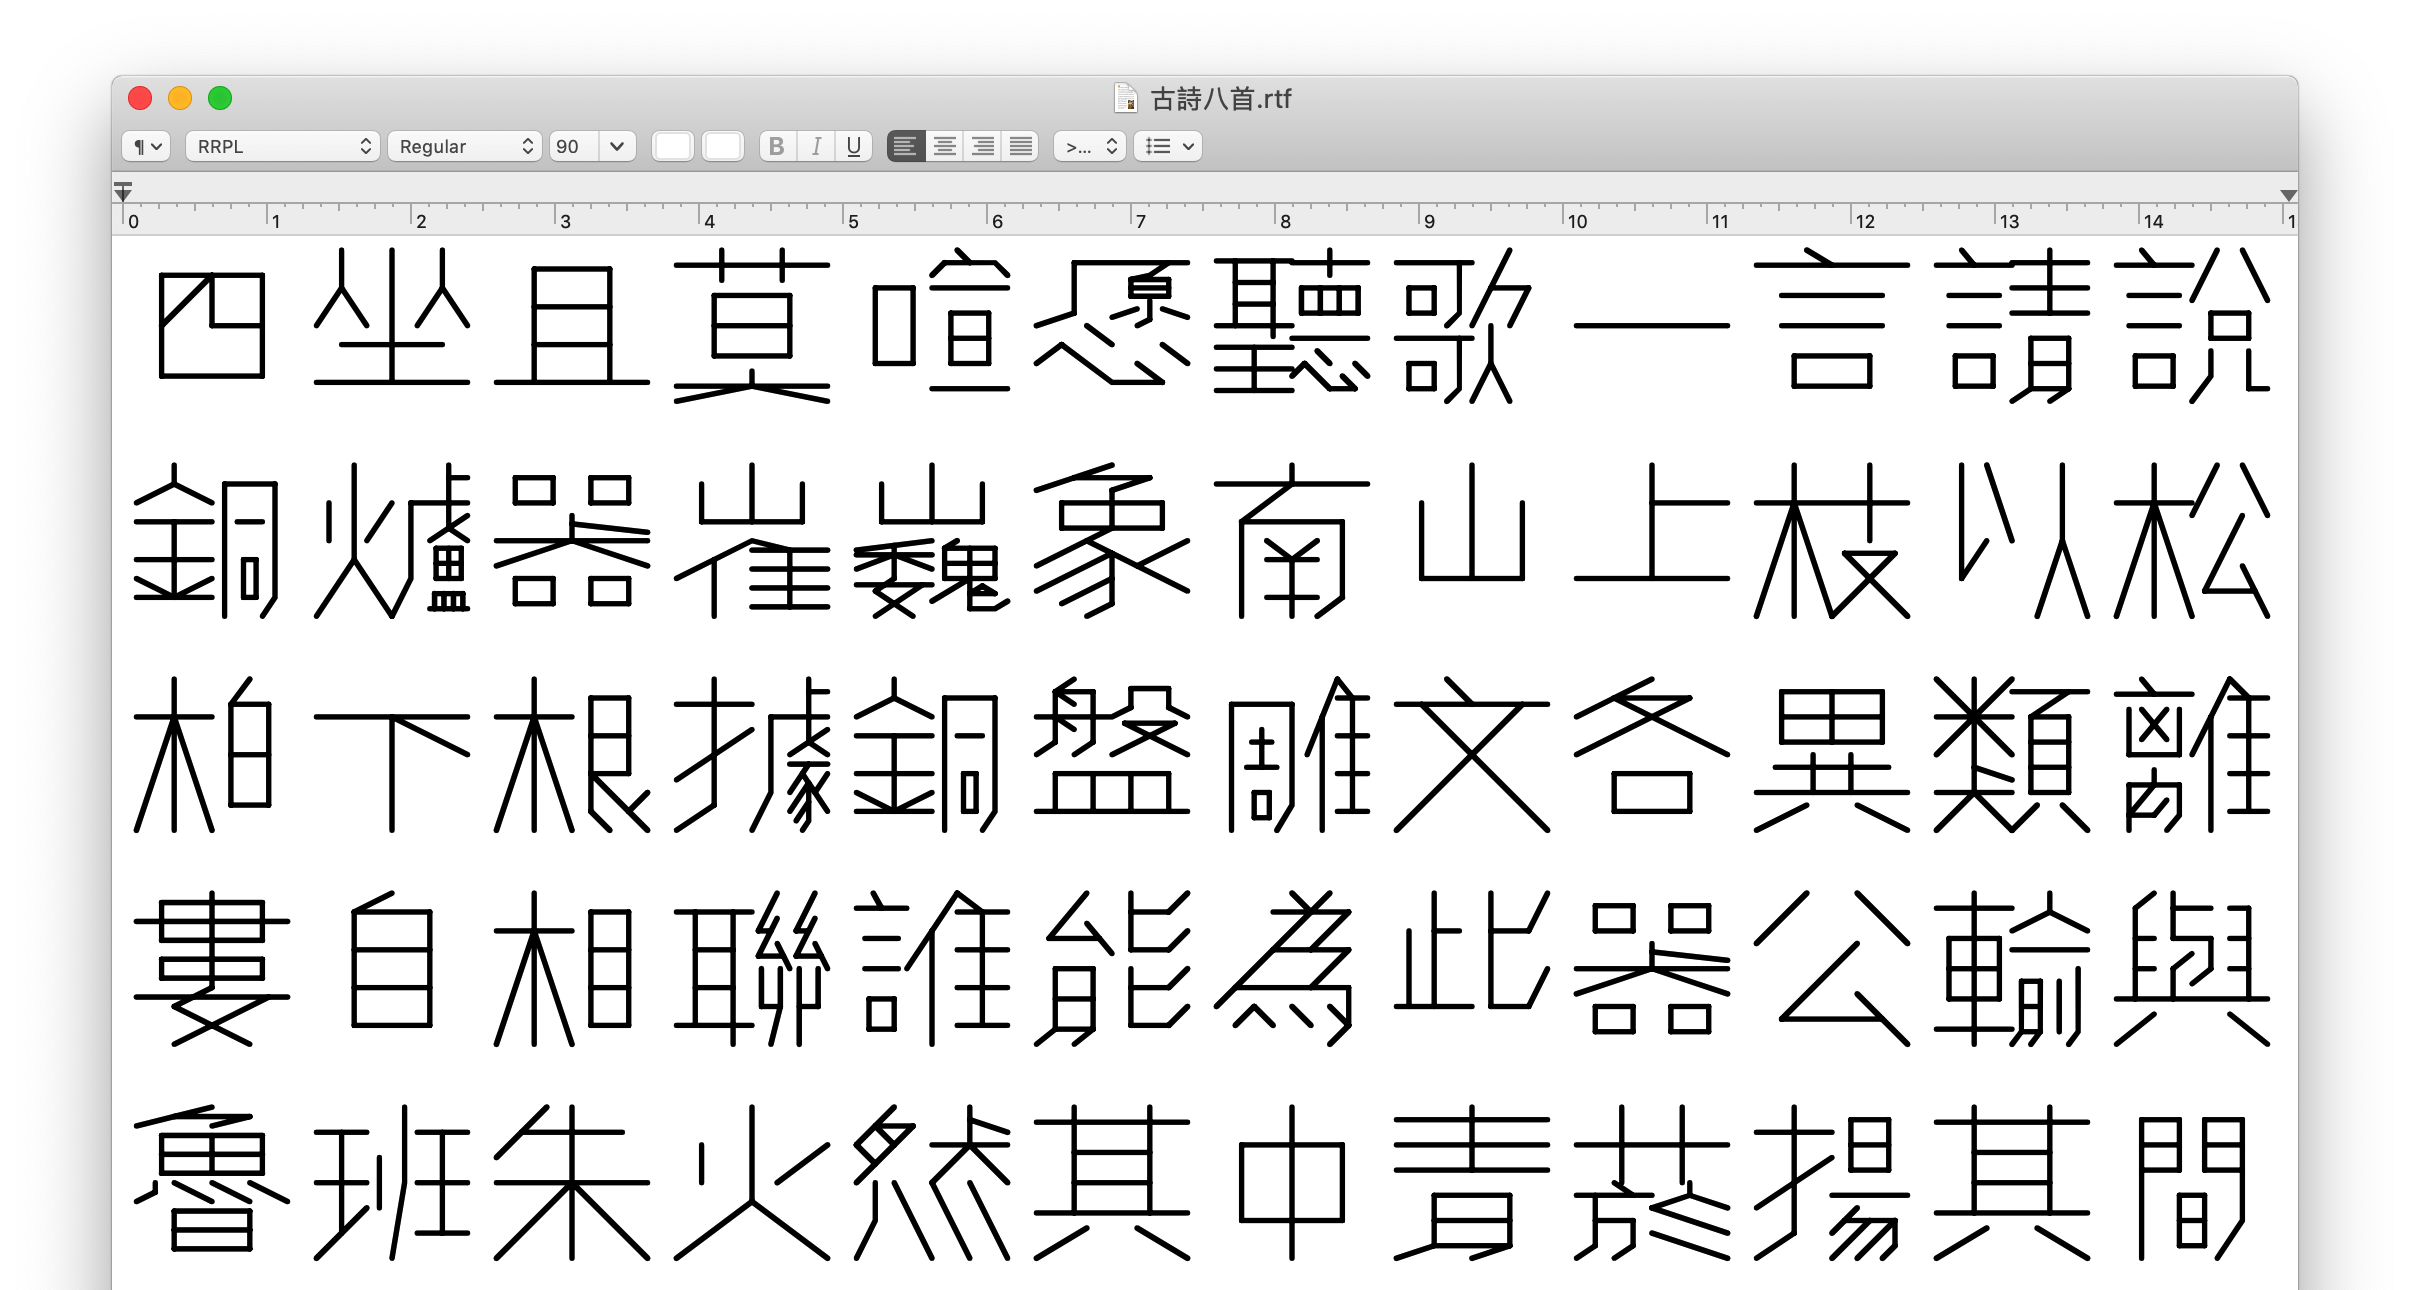This screenshot has width=2410, height=1290.
Task: Toggle bold formatting
Action: pos(776,146)
